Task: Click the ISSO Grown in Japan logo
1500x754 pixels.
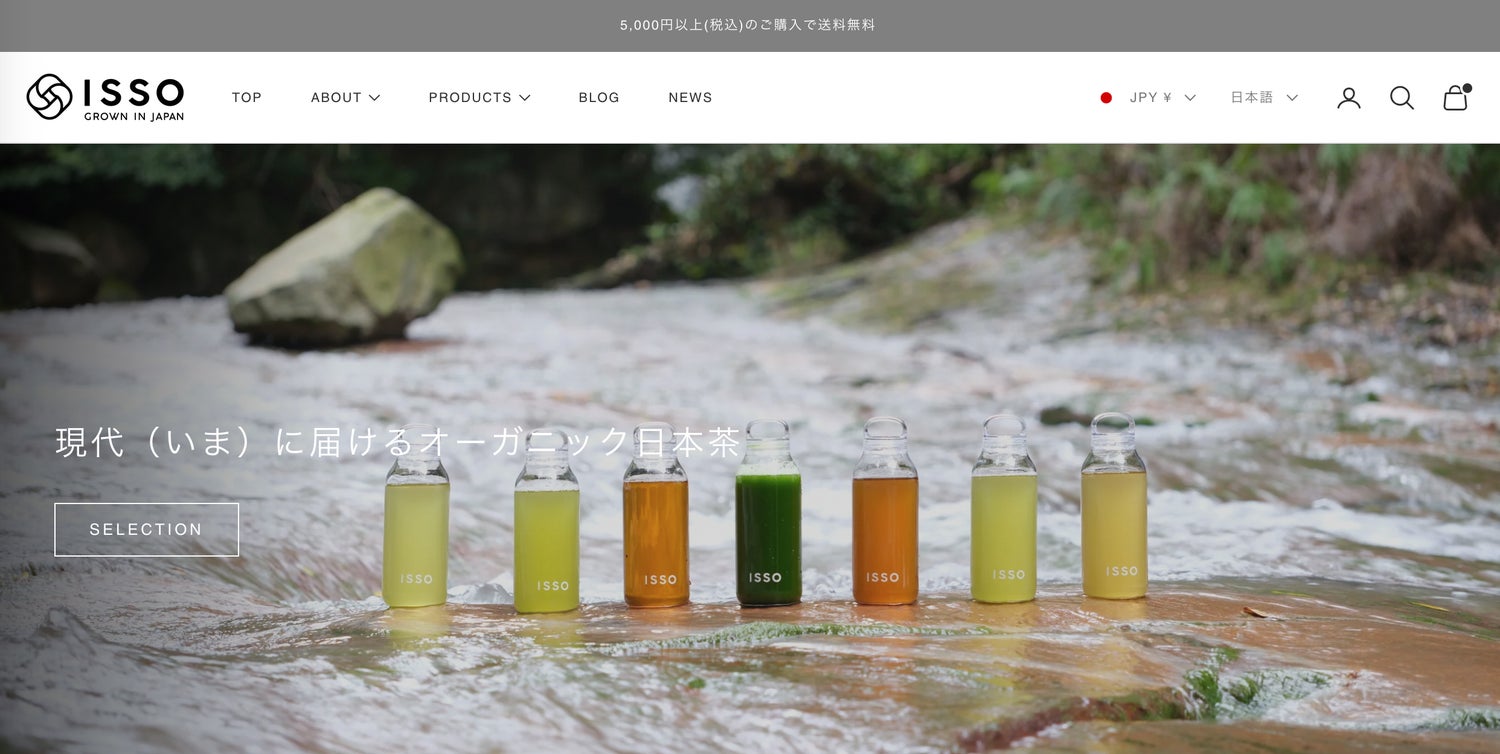Action: (105, 97)
